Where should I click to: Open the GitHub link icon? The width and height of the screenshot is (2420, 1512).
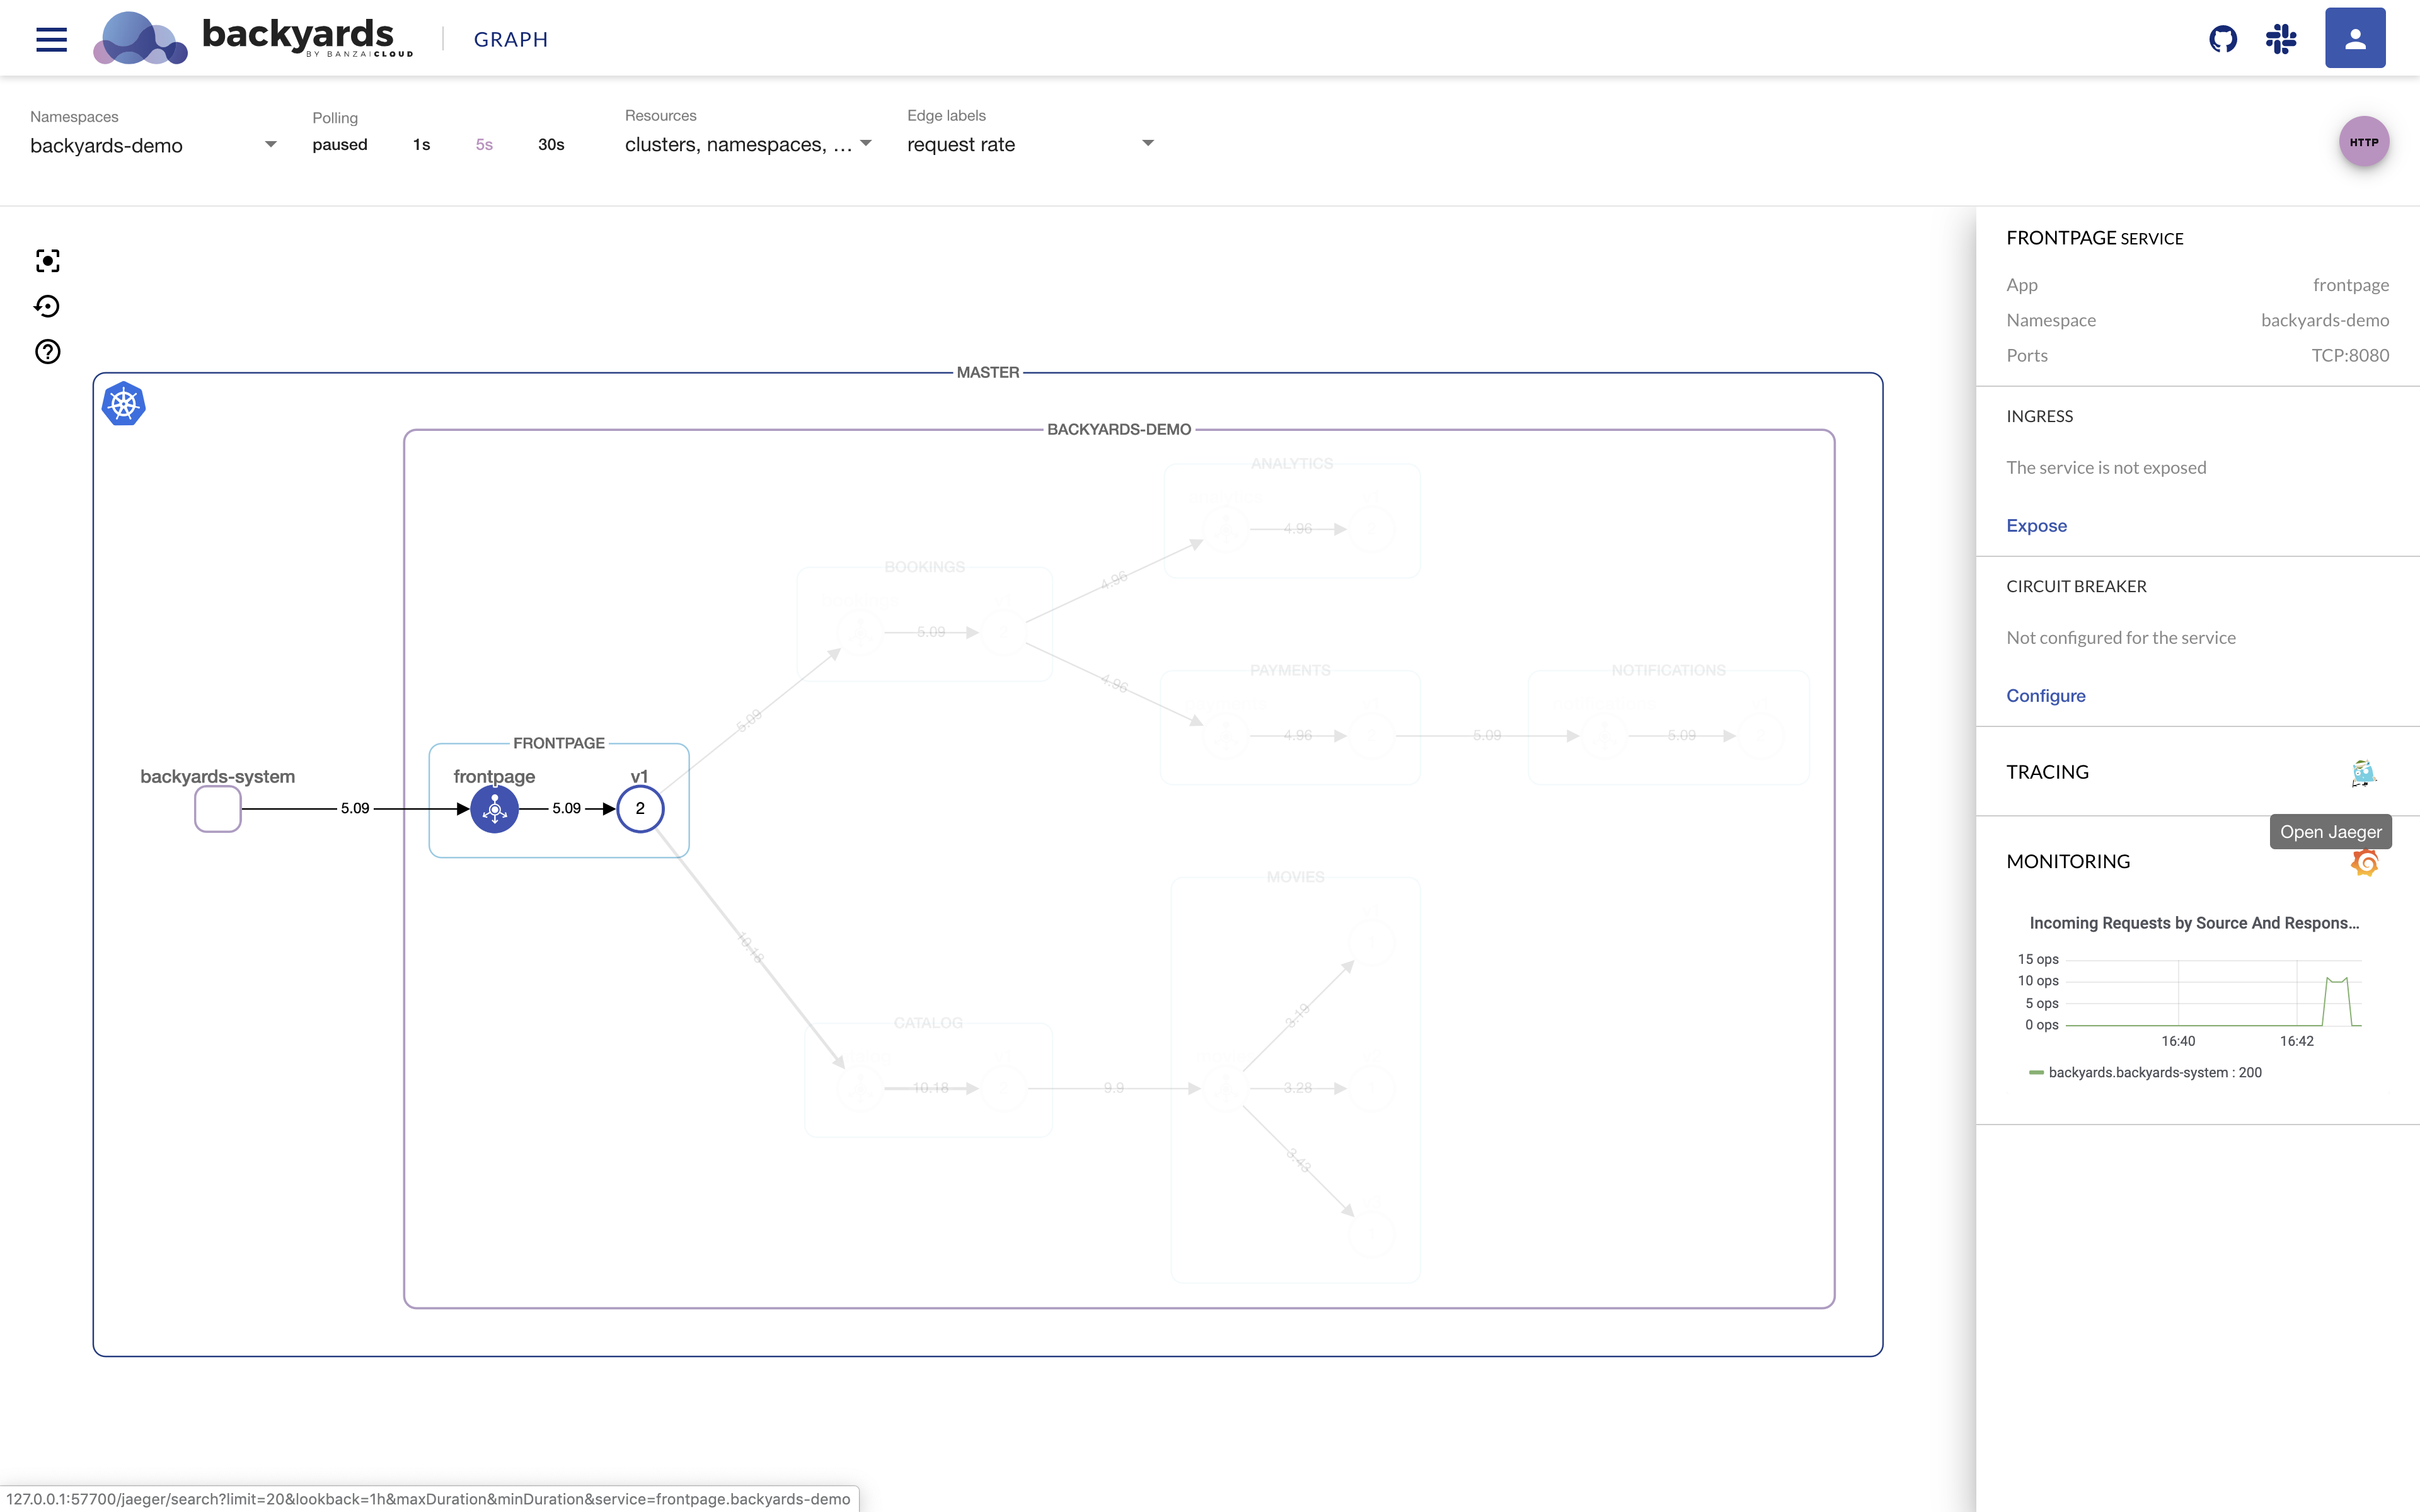tap(2222, 39)
